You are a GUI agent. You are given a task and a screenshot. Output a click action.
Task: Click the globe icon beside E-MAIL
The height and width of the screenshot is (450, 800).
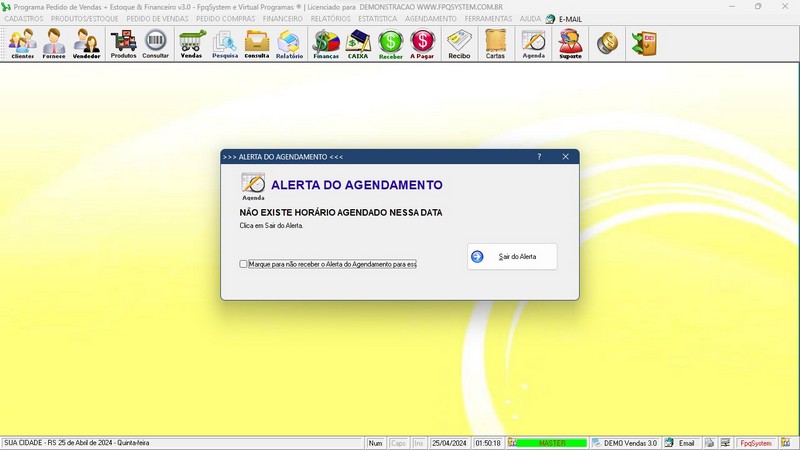click(x=551, y=19)
